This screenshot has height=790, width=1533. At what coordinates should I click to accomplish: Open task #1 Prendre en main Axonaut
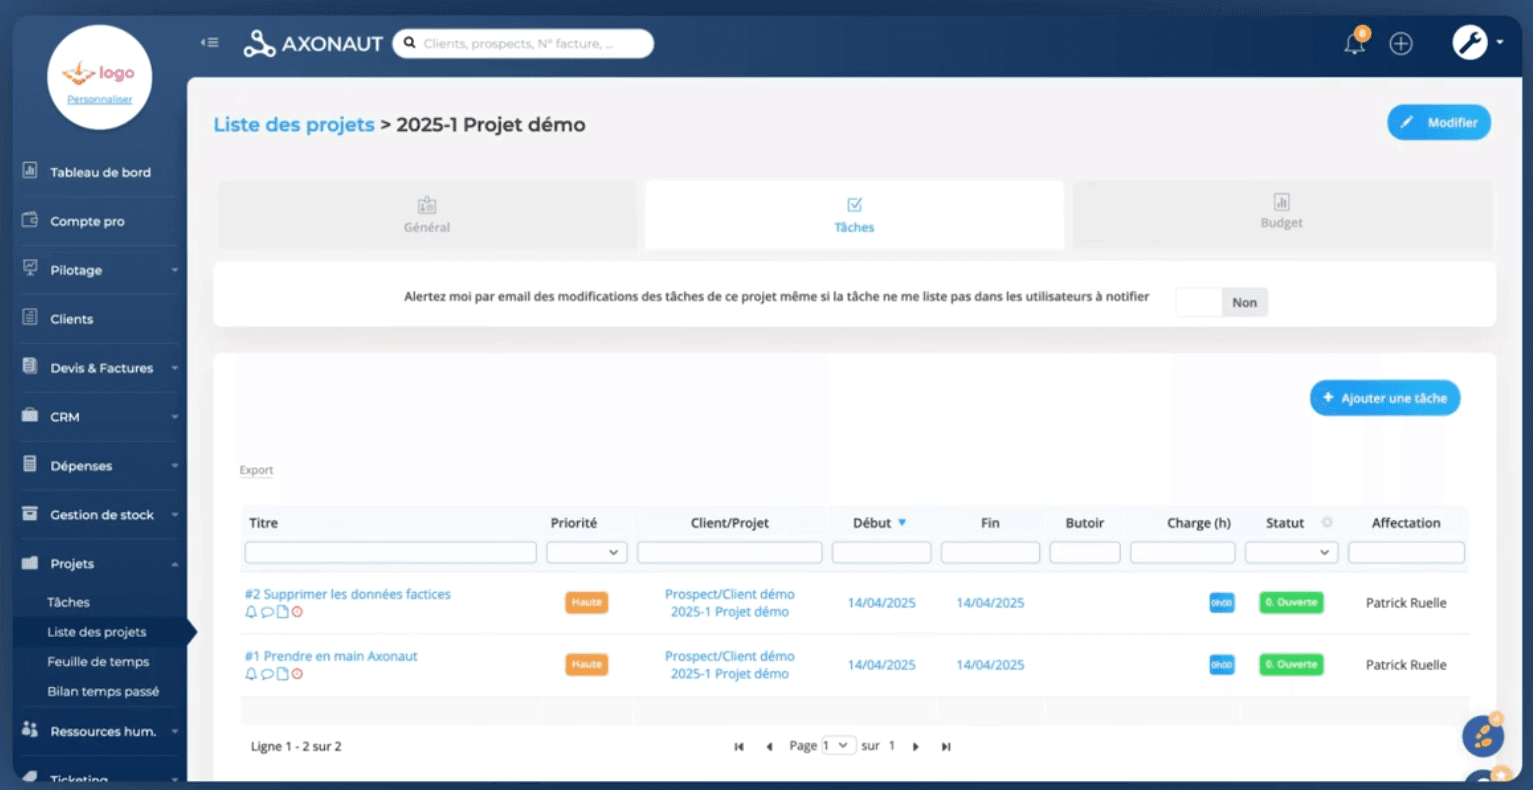331,656
